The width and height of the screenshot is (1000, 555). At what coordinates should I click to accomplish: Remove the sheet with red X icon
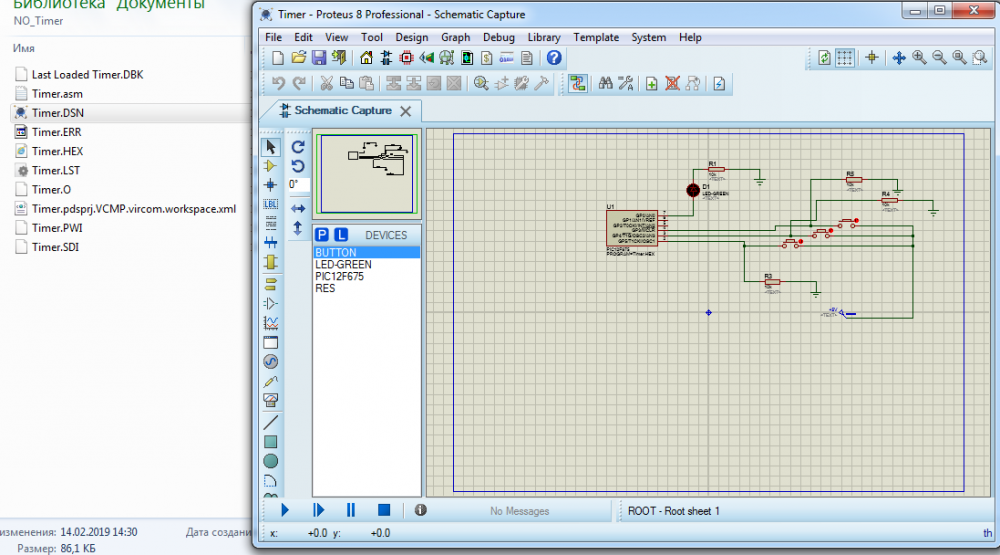coord(672,84)
